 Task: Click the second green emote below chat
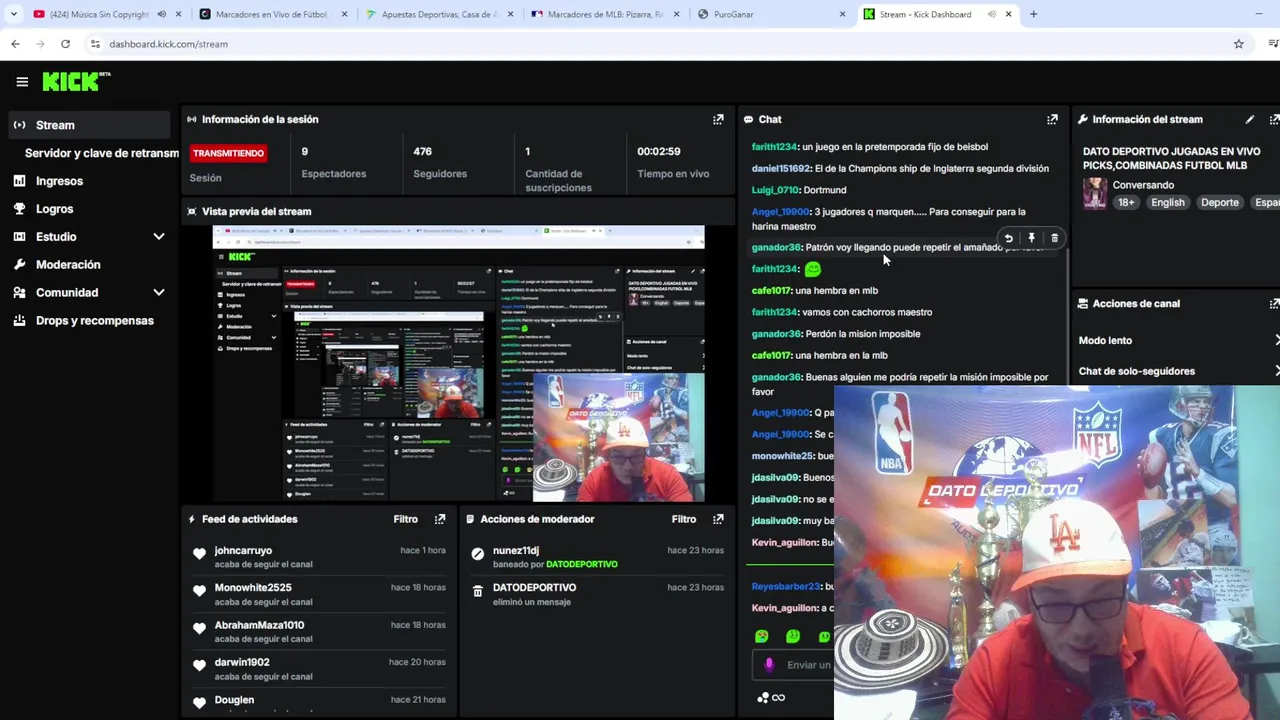pos(793,636)
